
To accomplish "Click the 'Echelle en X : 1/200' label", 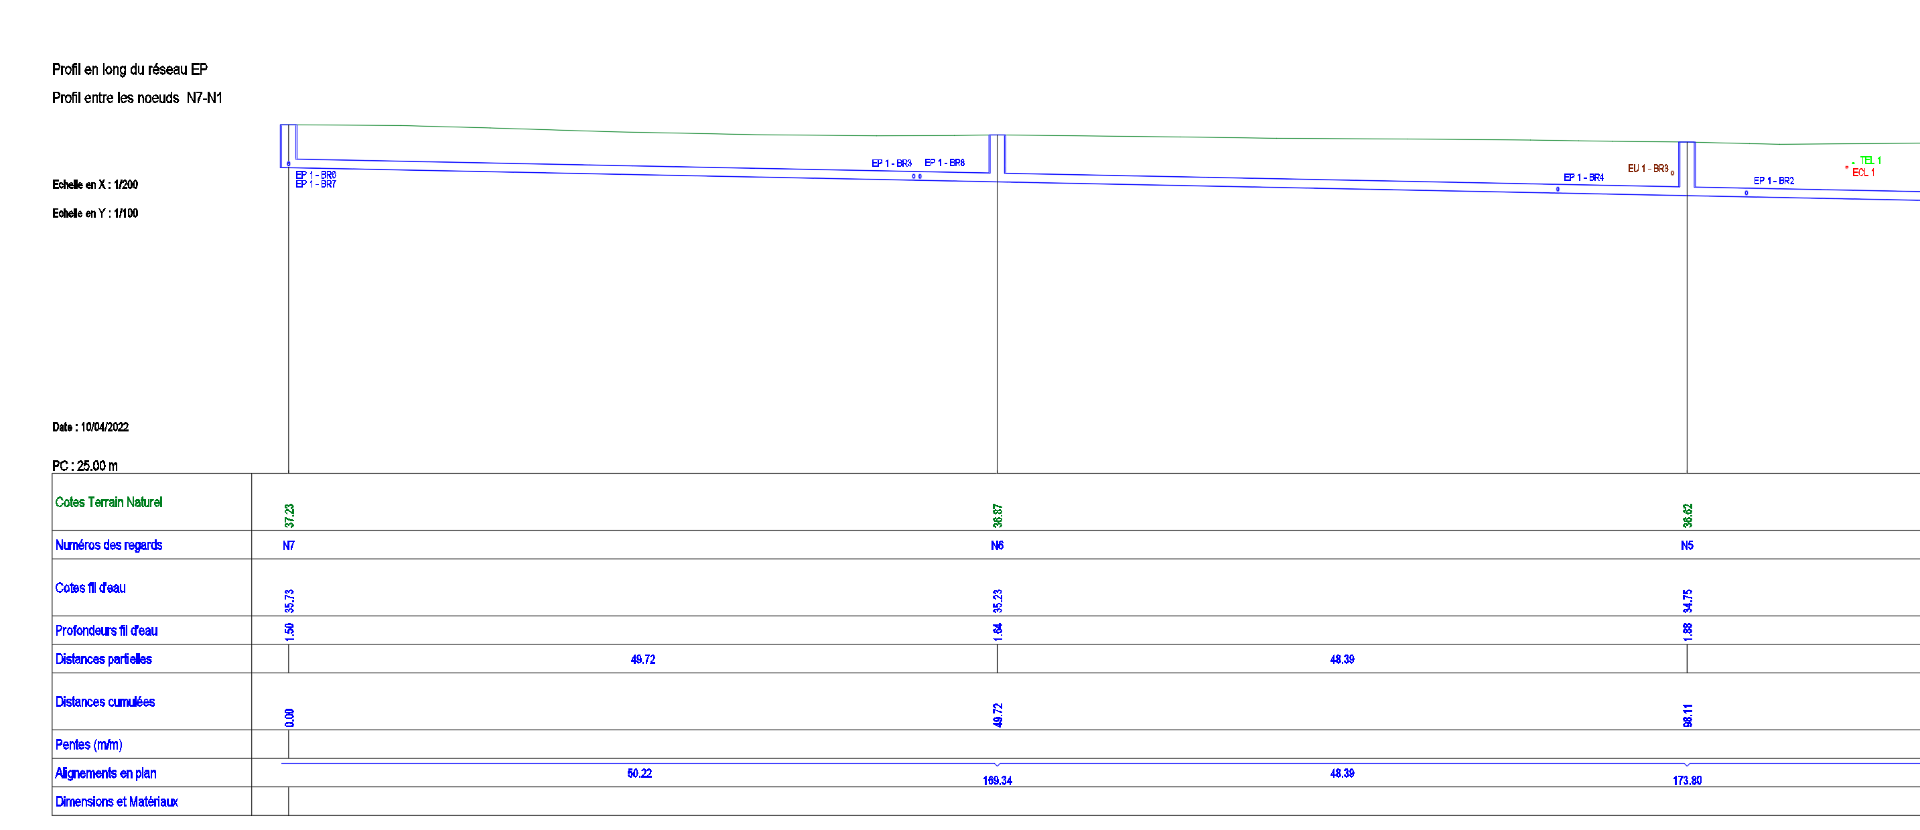I will [x=95, y=185].
